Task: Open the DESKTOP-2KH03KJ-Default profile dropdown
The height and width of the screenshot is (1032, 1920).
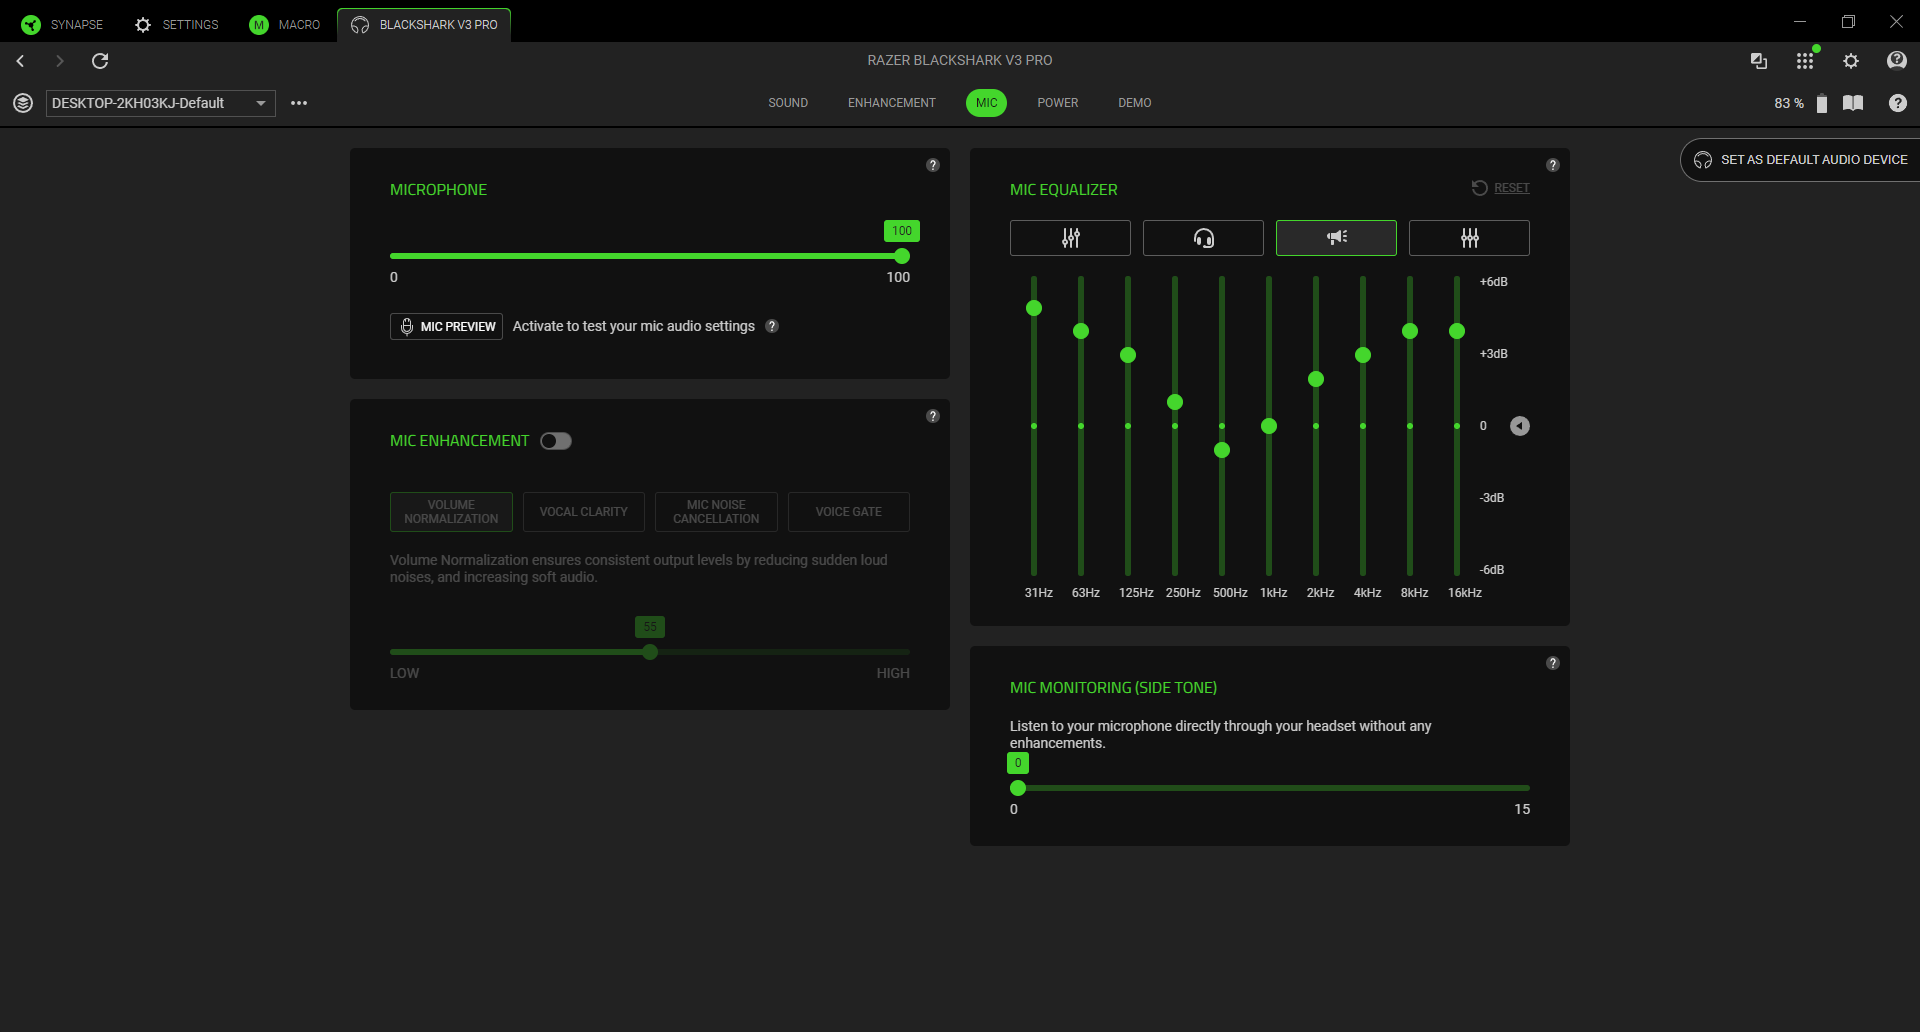Action: pyautogui.click(x=160, y=103)
